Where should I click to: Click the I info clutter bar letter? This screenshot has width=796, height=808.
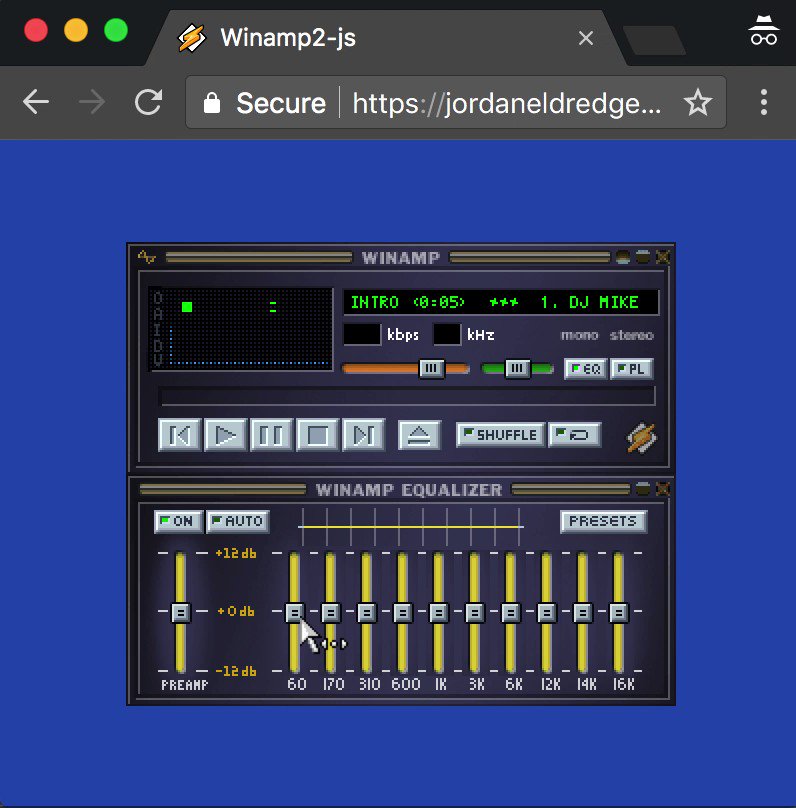(x=158, y=329)
